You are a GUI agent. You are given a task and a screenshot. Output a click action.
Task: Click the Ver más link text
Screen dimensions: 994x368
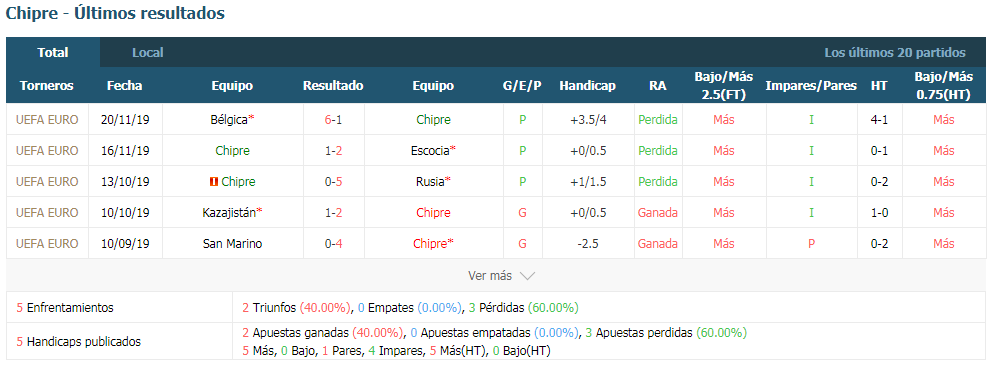click(x=489, y=276)
